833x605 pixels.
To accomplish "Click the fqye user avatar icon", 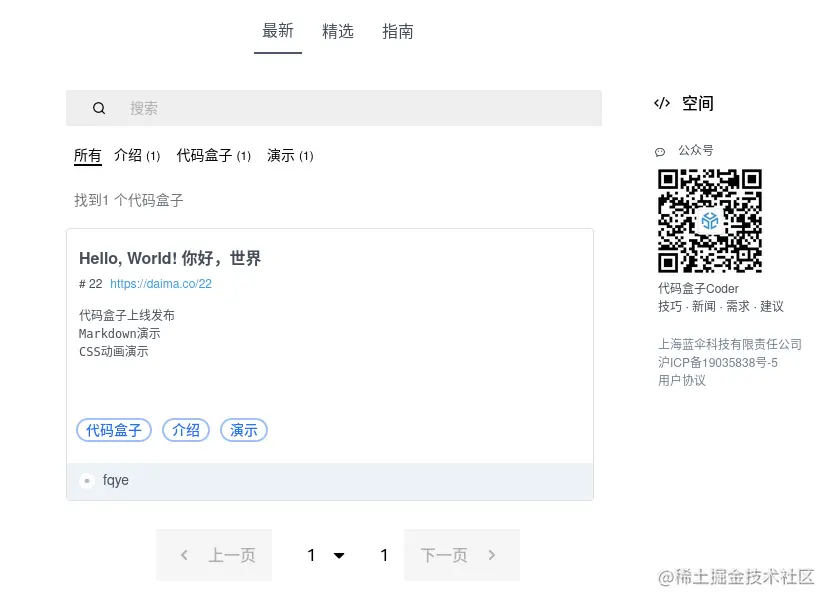I will [x=87, y=480].
